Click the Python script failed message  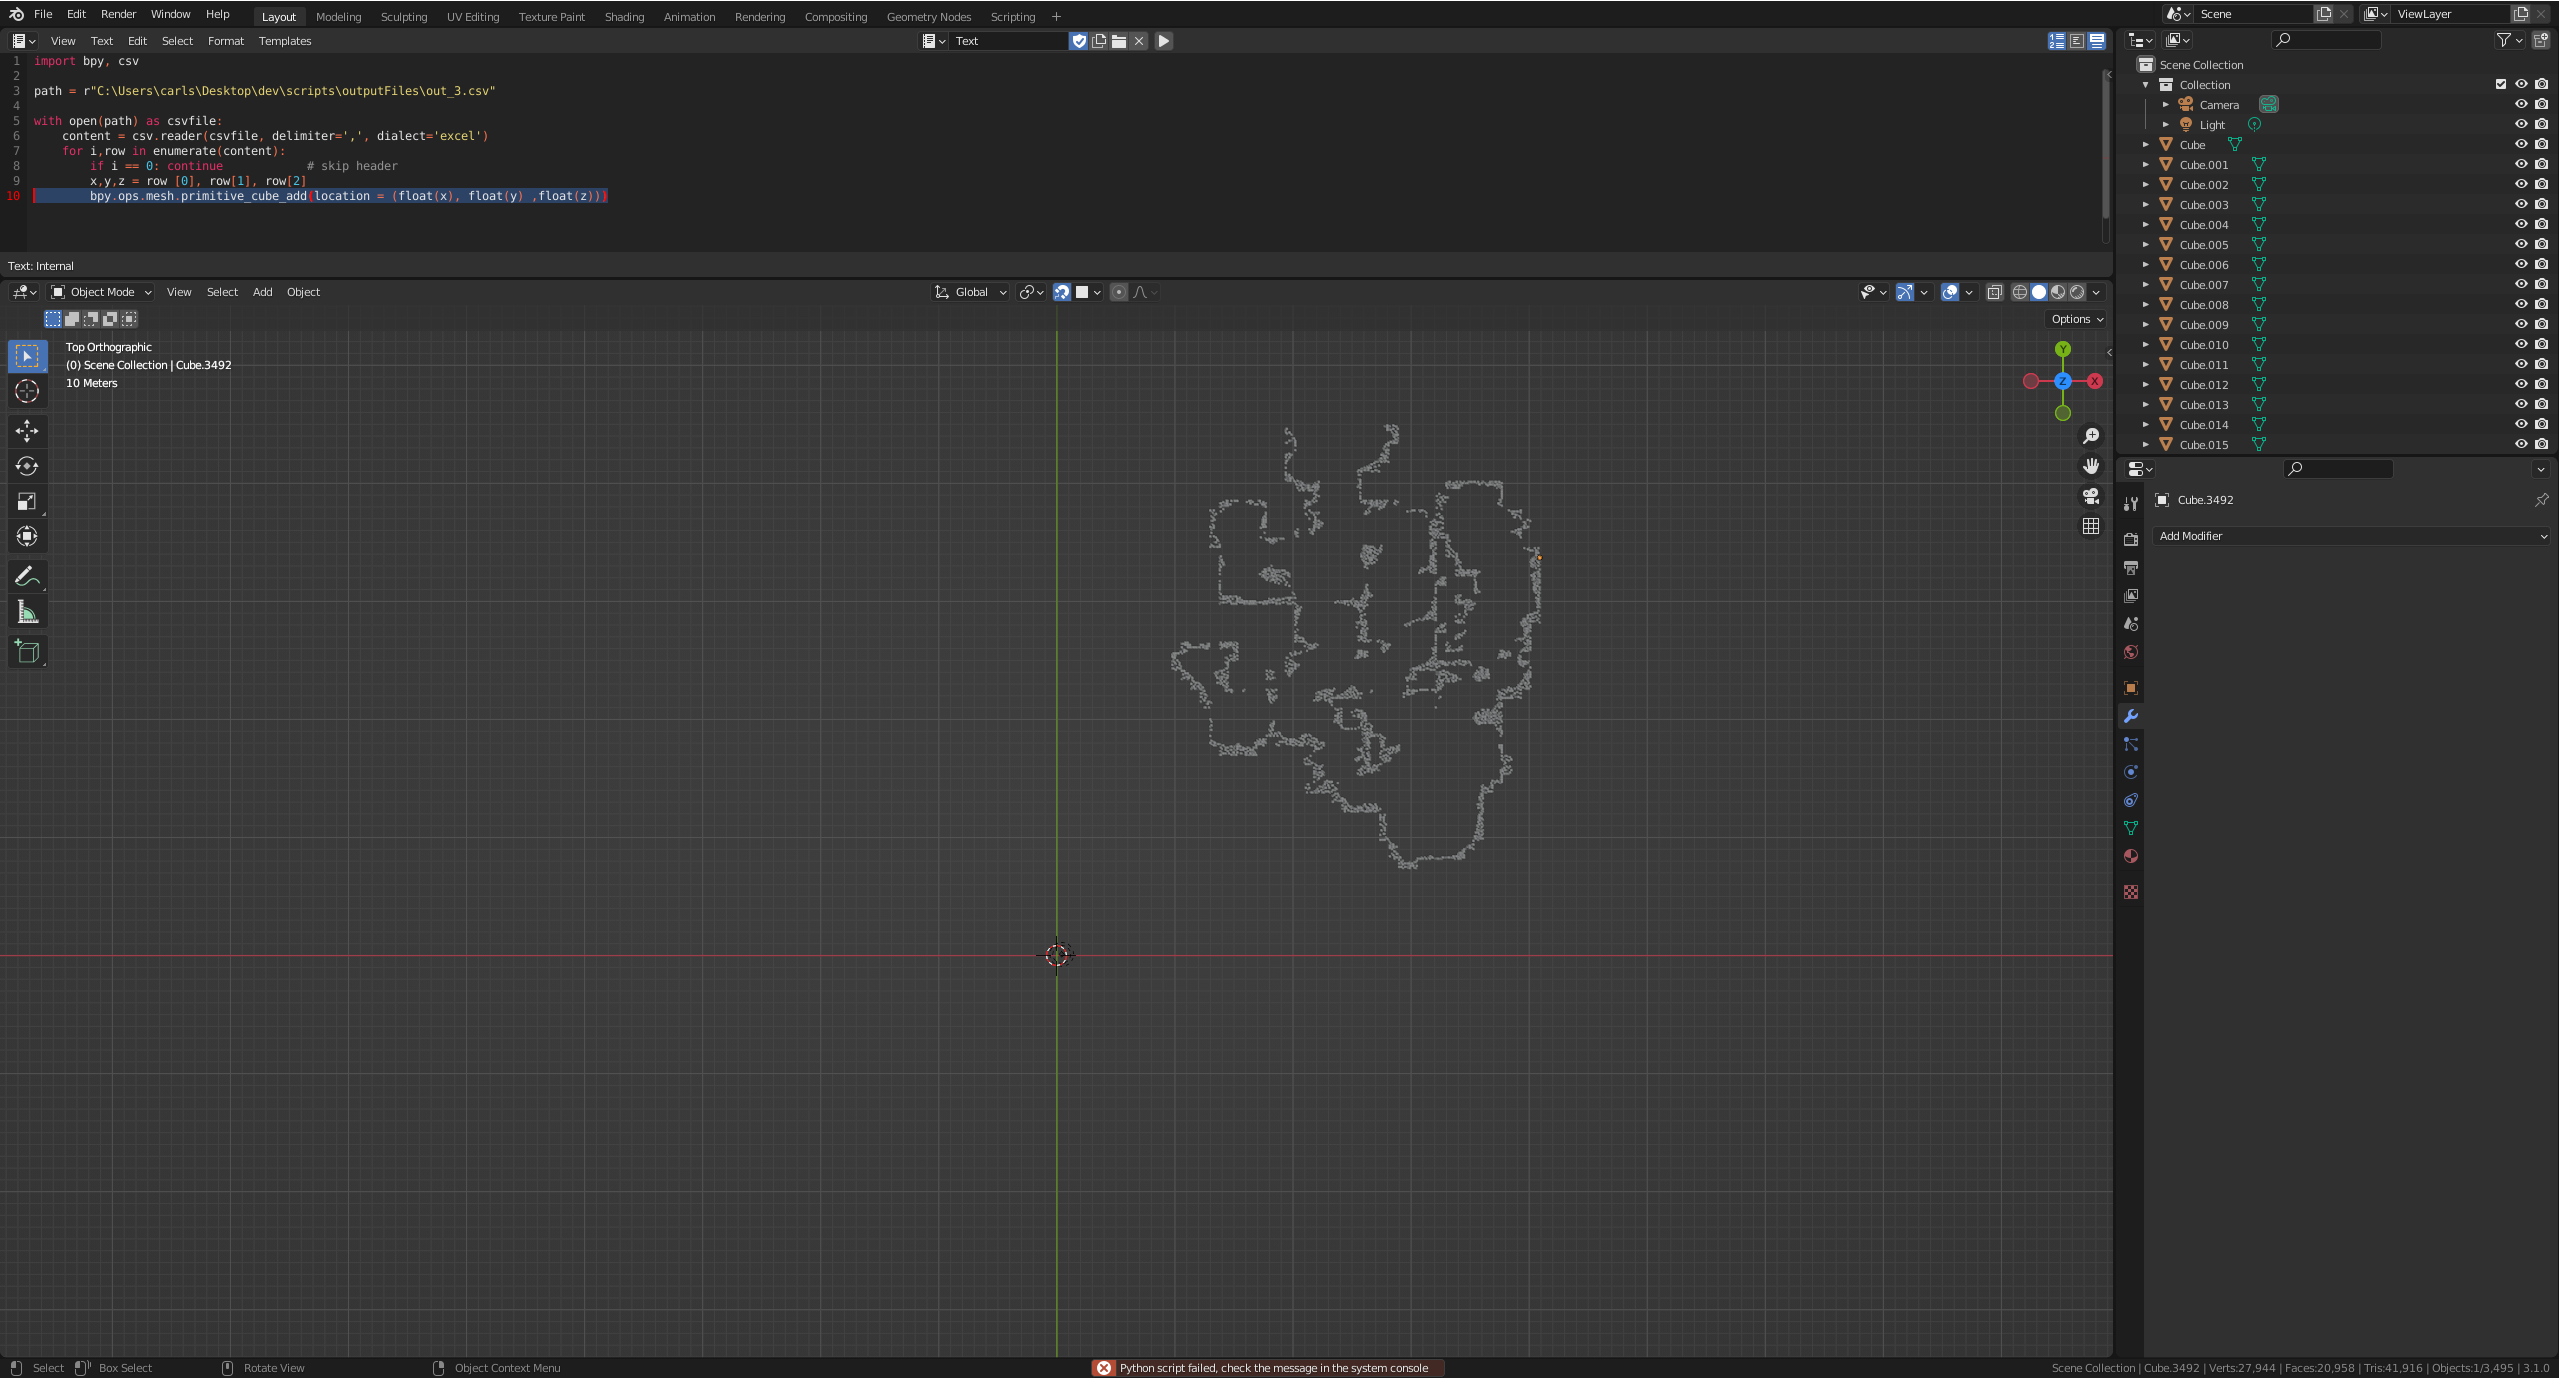(1272, 1368)
